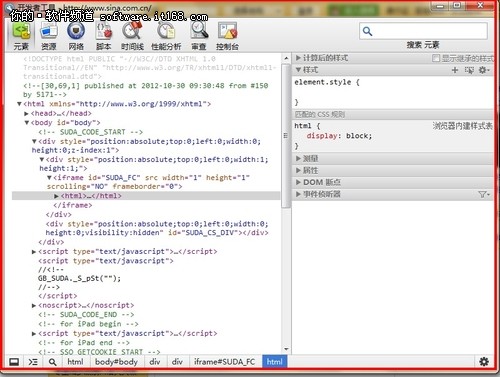Toggle element state icon in styles header
500x377 pixels.
[469, 70]
